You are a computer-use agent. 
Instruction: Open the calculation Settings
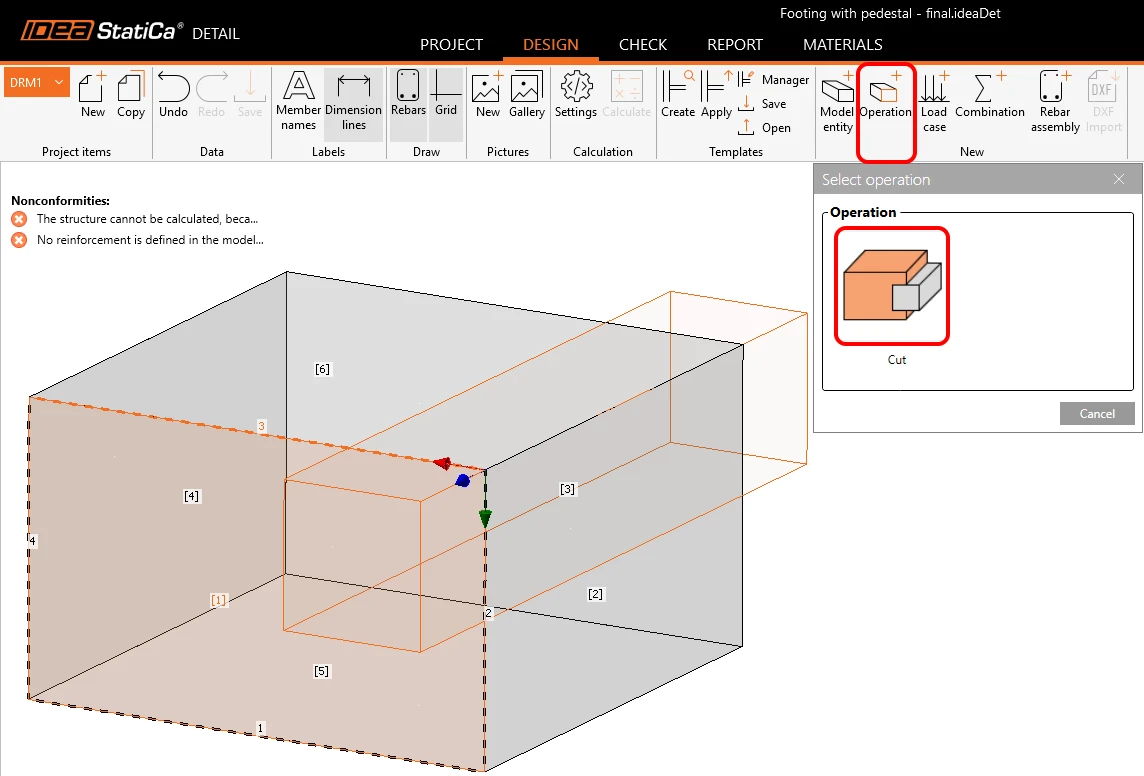click(576, 95)
